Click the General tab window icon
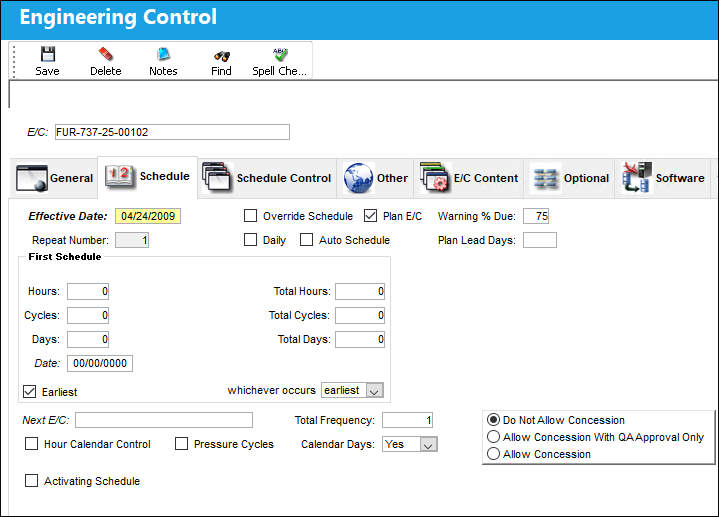This screenshot has height=517, width=719. click(x=32, y=178)
